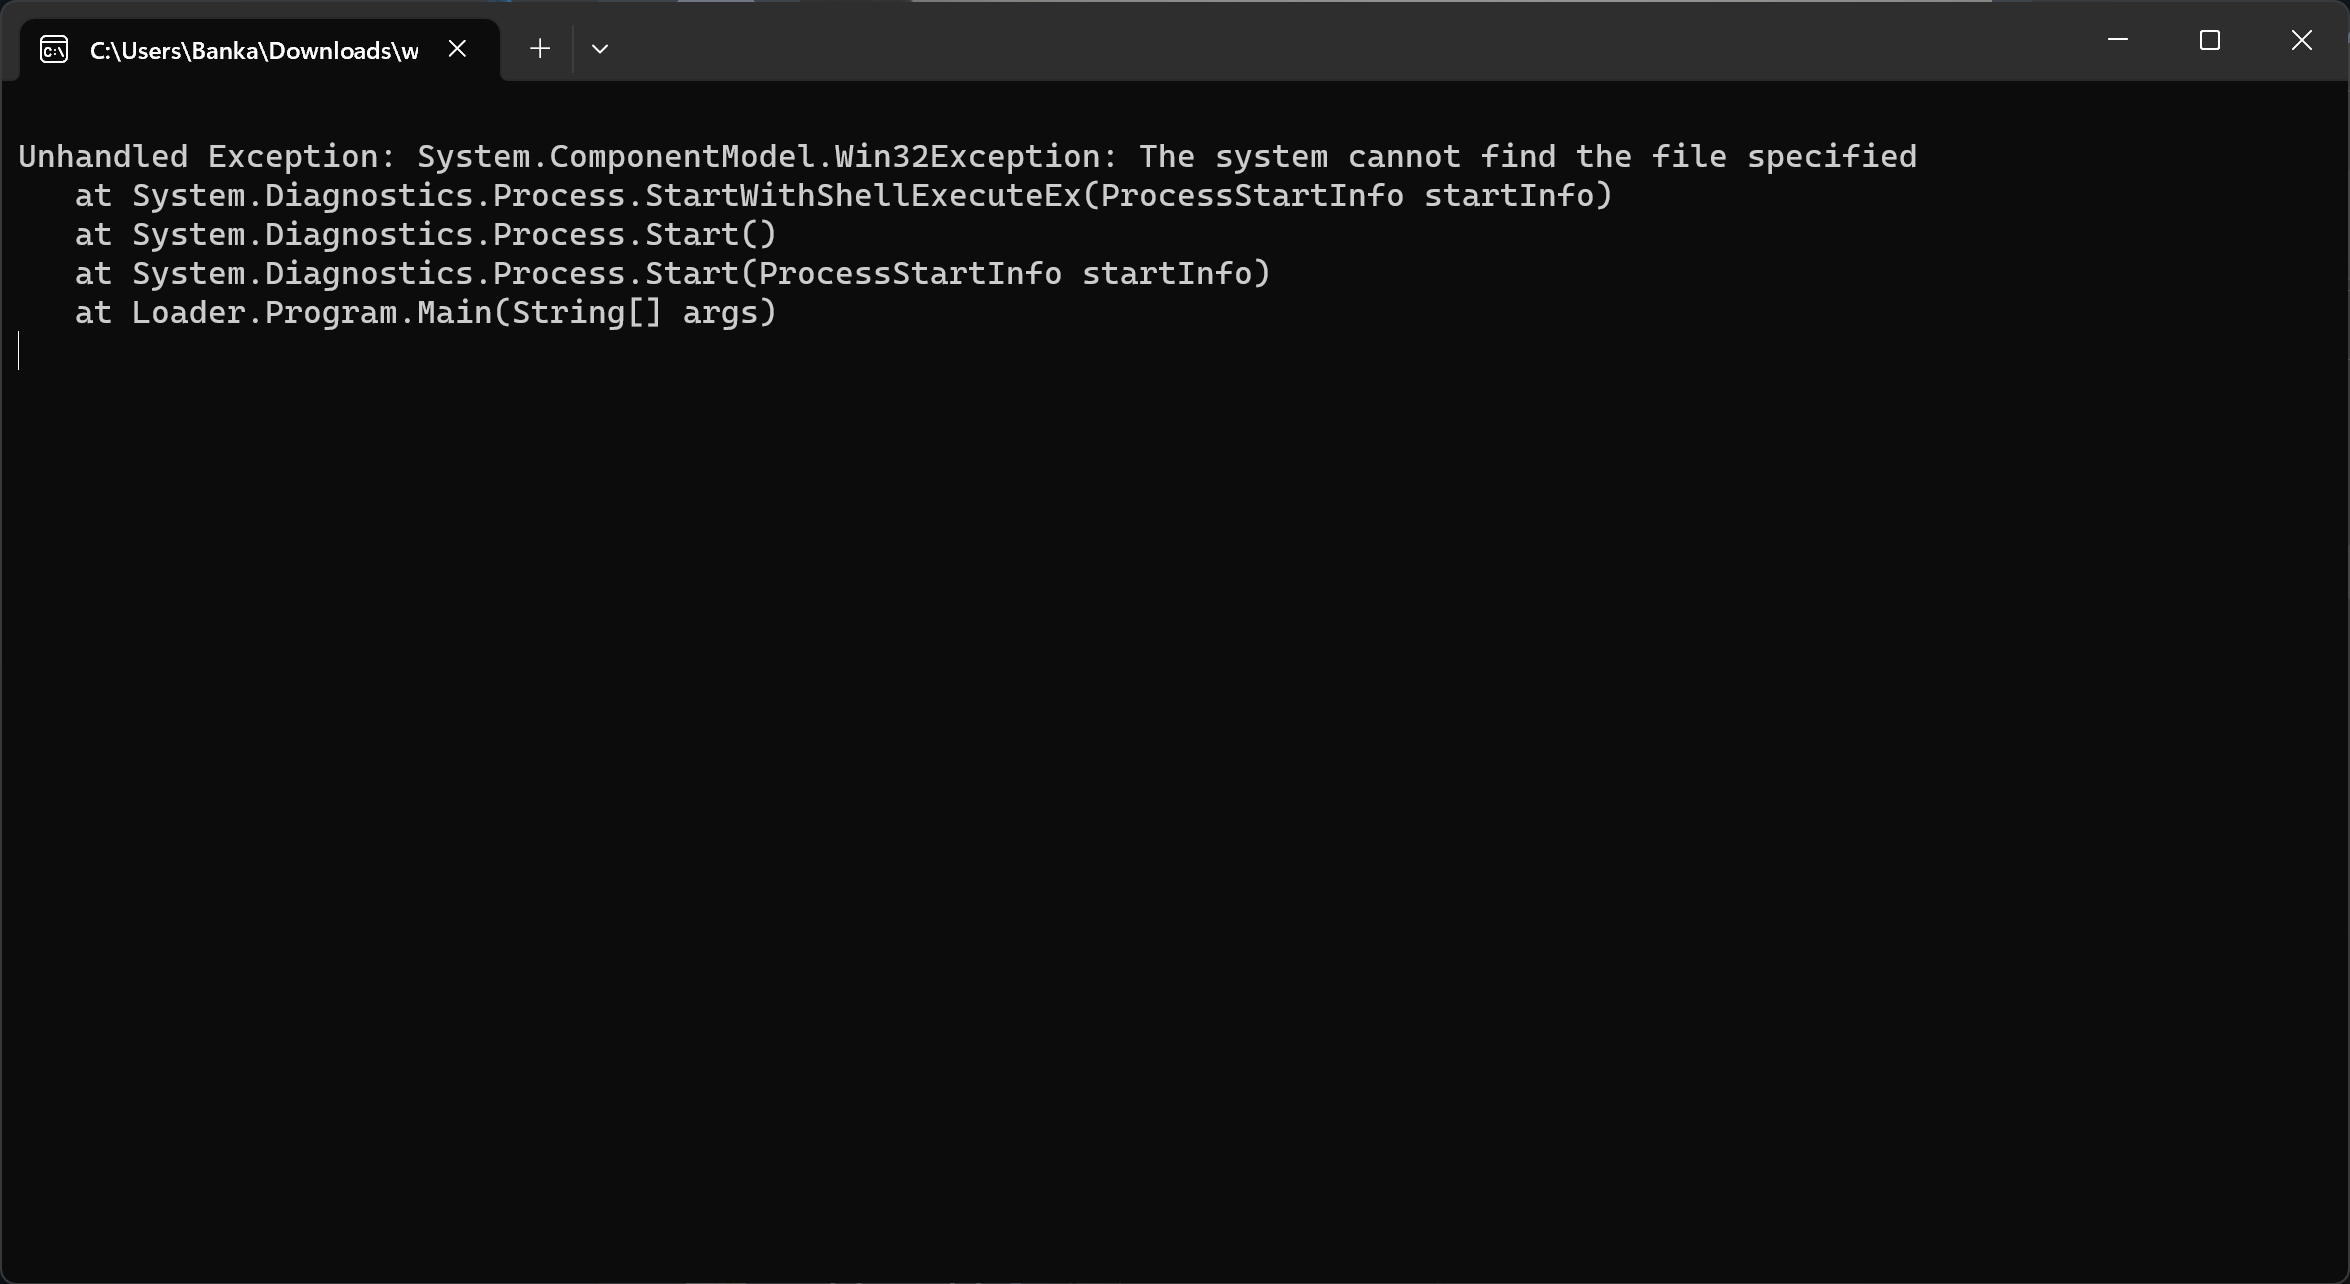This screenshot has height=1284, width=2350.
Task: Click the empty black terminal output area
Action: click(1175, 800)
